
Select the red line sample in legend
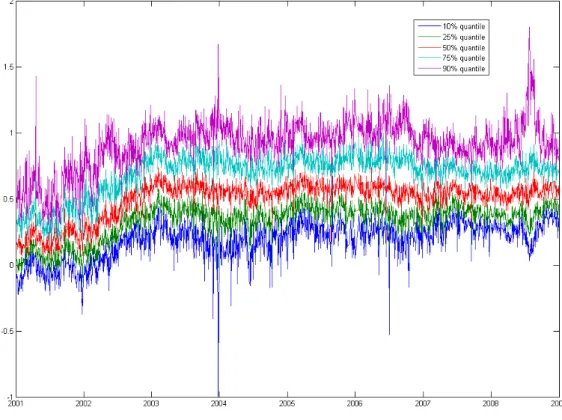click(429, 47)
